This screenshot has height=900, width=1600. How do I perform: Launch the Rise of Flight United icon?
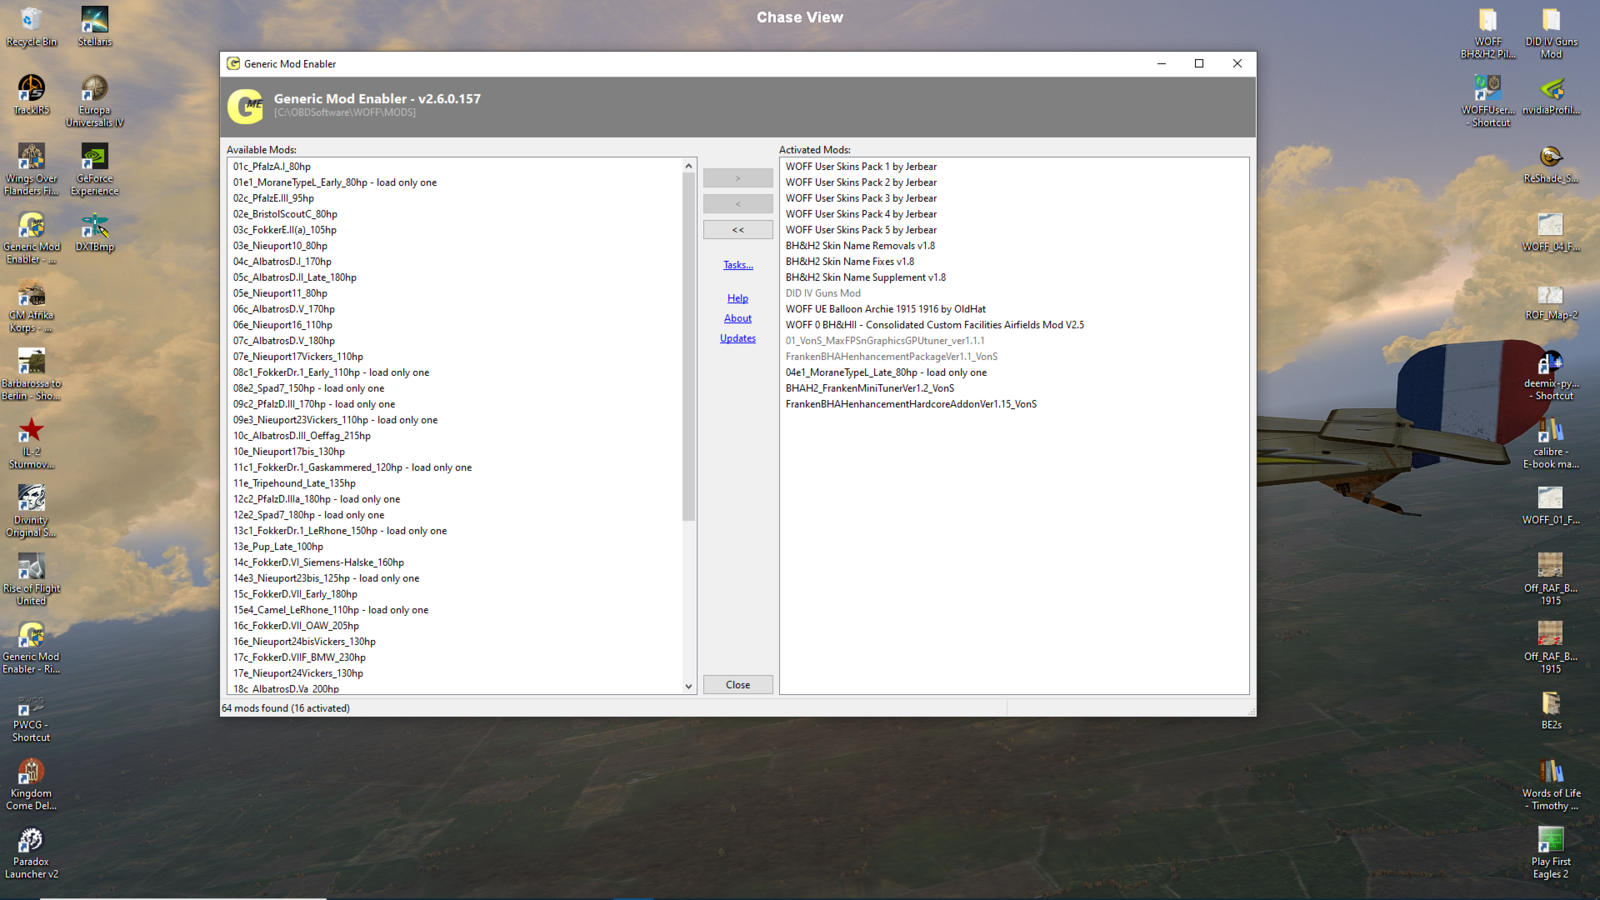(31, 579)
